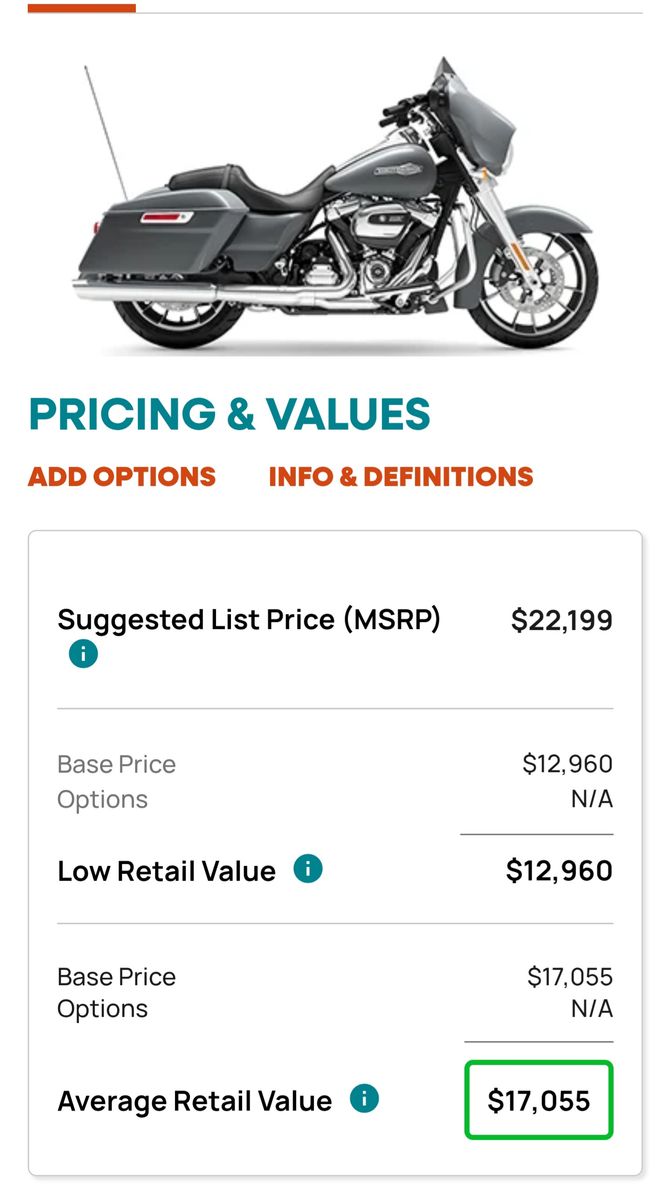Tap the Average Retail Value info icon
Viewport: 669px width, 1200px height.
click(x=364, y=1100)
